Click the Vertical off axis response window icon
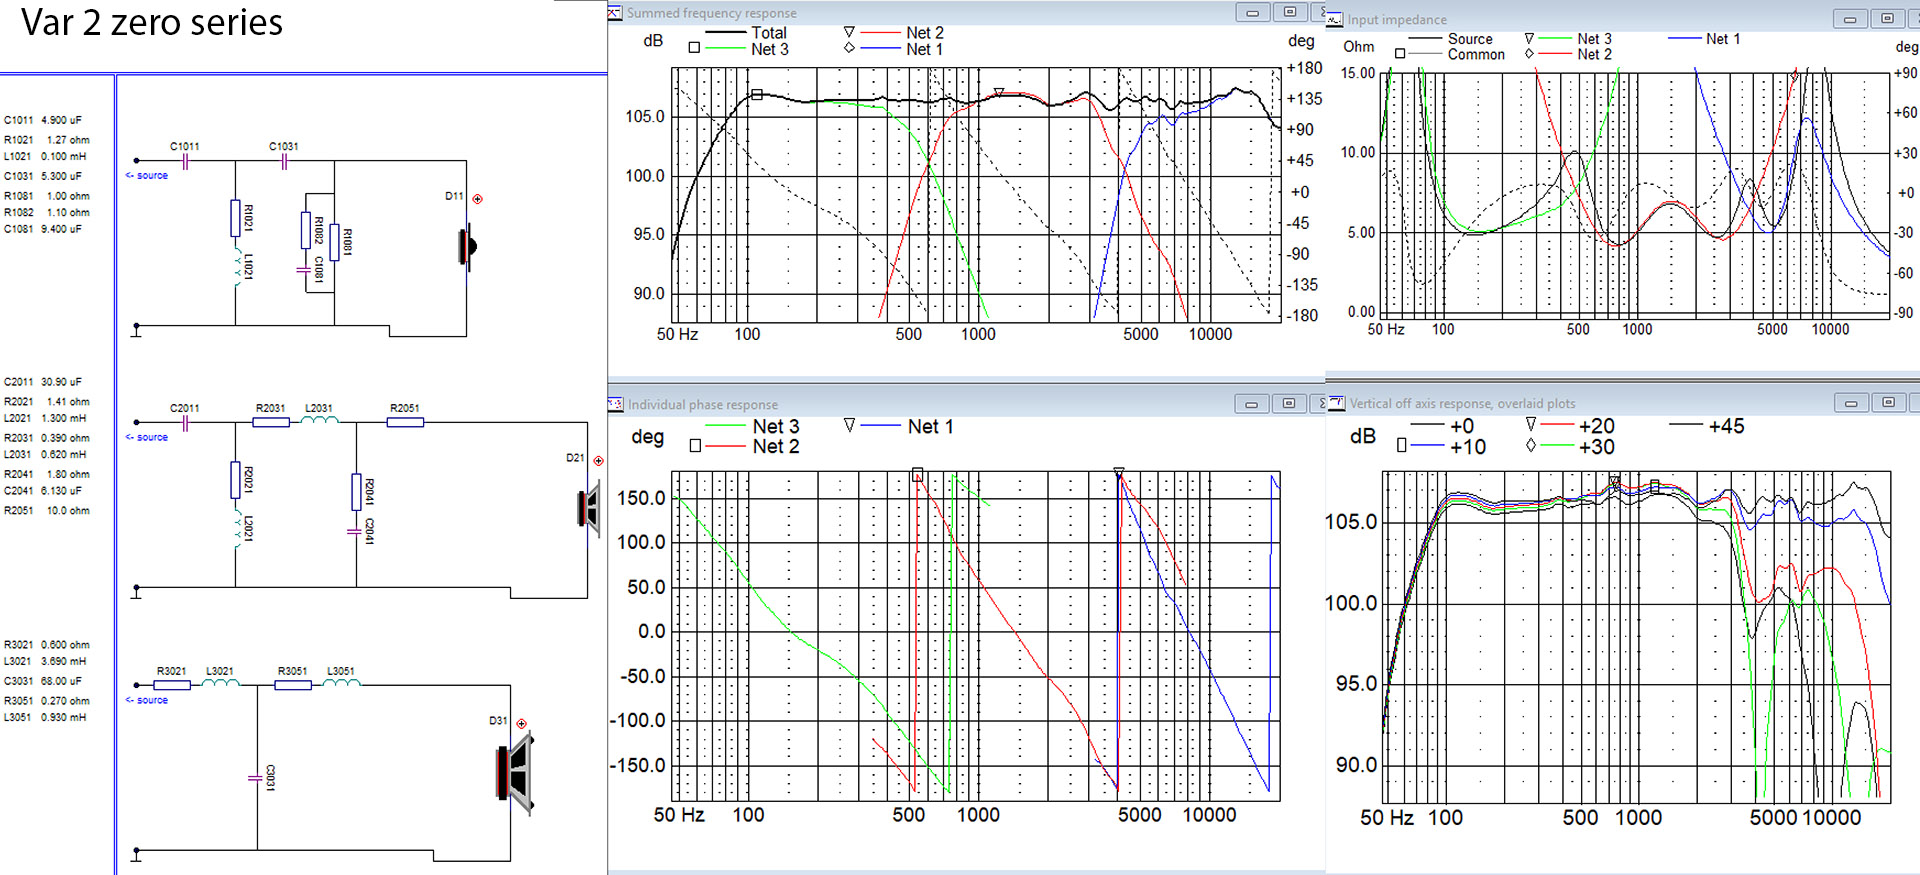 [x=1336, y=403]
